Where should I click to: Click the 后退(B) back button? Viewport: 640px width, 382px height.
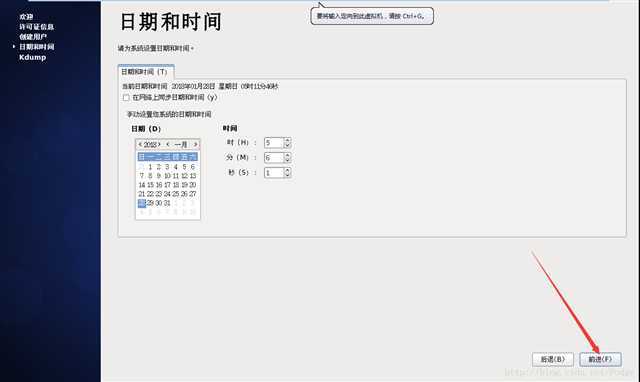[553, 360]
